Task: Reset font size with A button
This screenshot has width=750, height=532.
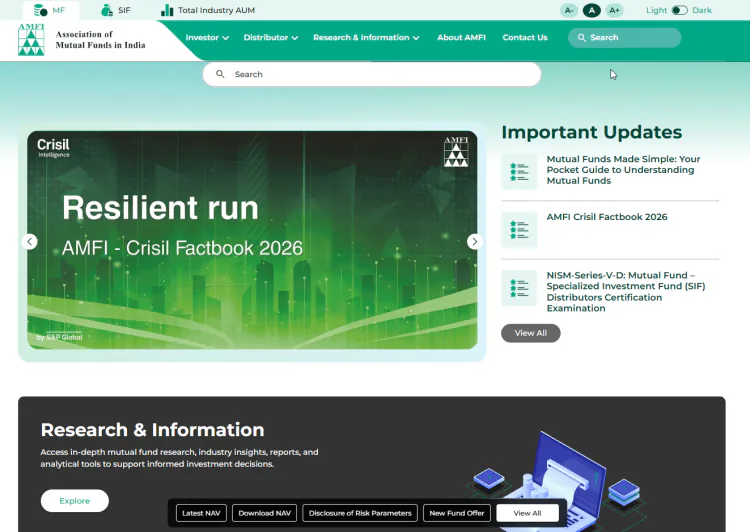Action: tap(592, 10)
